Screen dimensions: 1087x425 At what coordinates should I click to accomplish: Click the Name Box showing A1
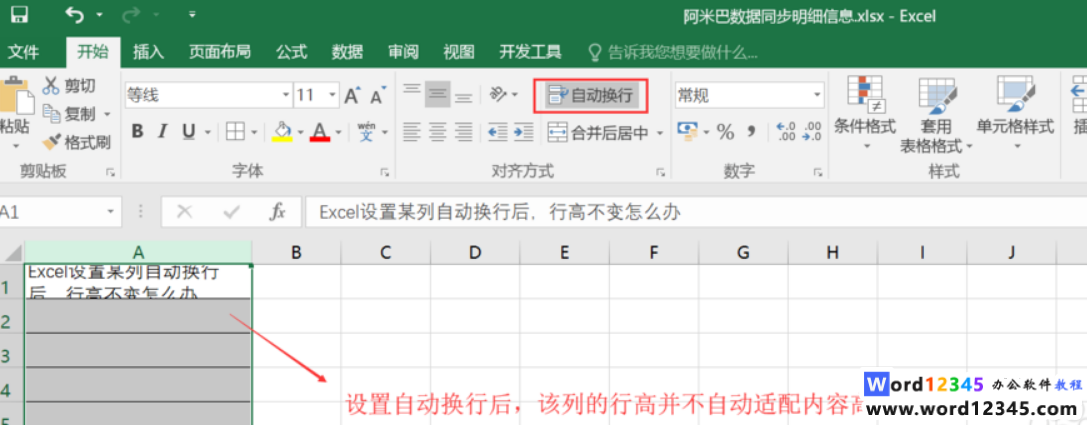click(x=59, y=211)
